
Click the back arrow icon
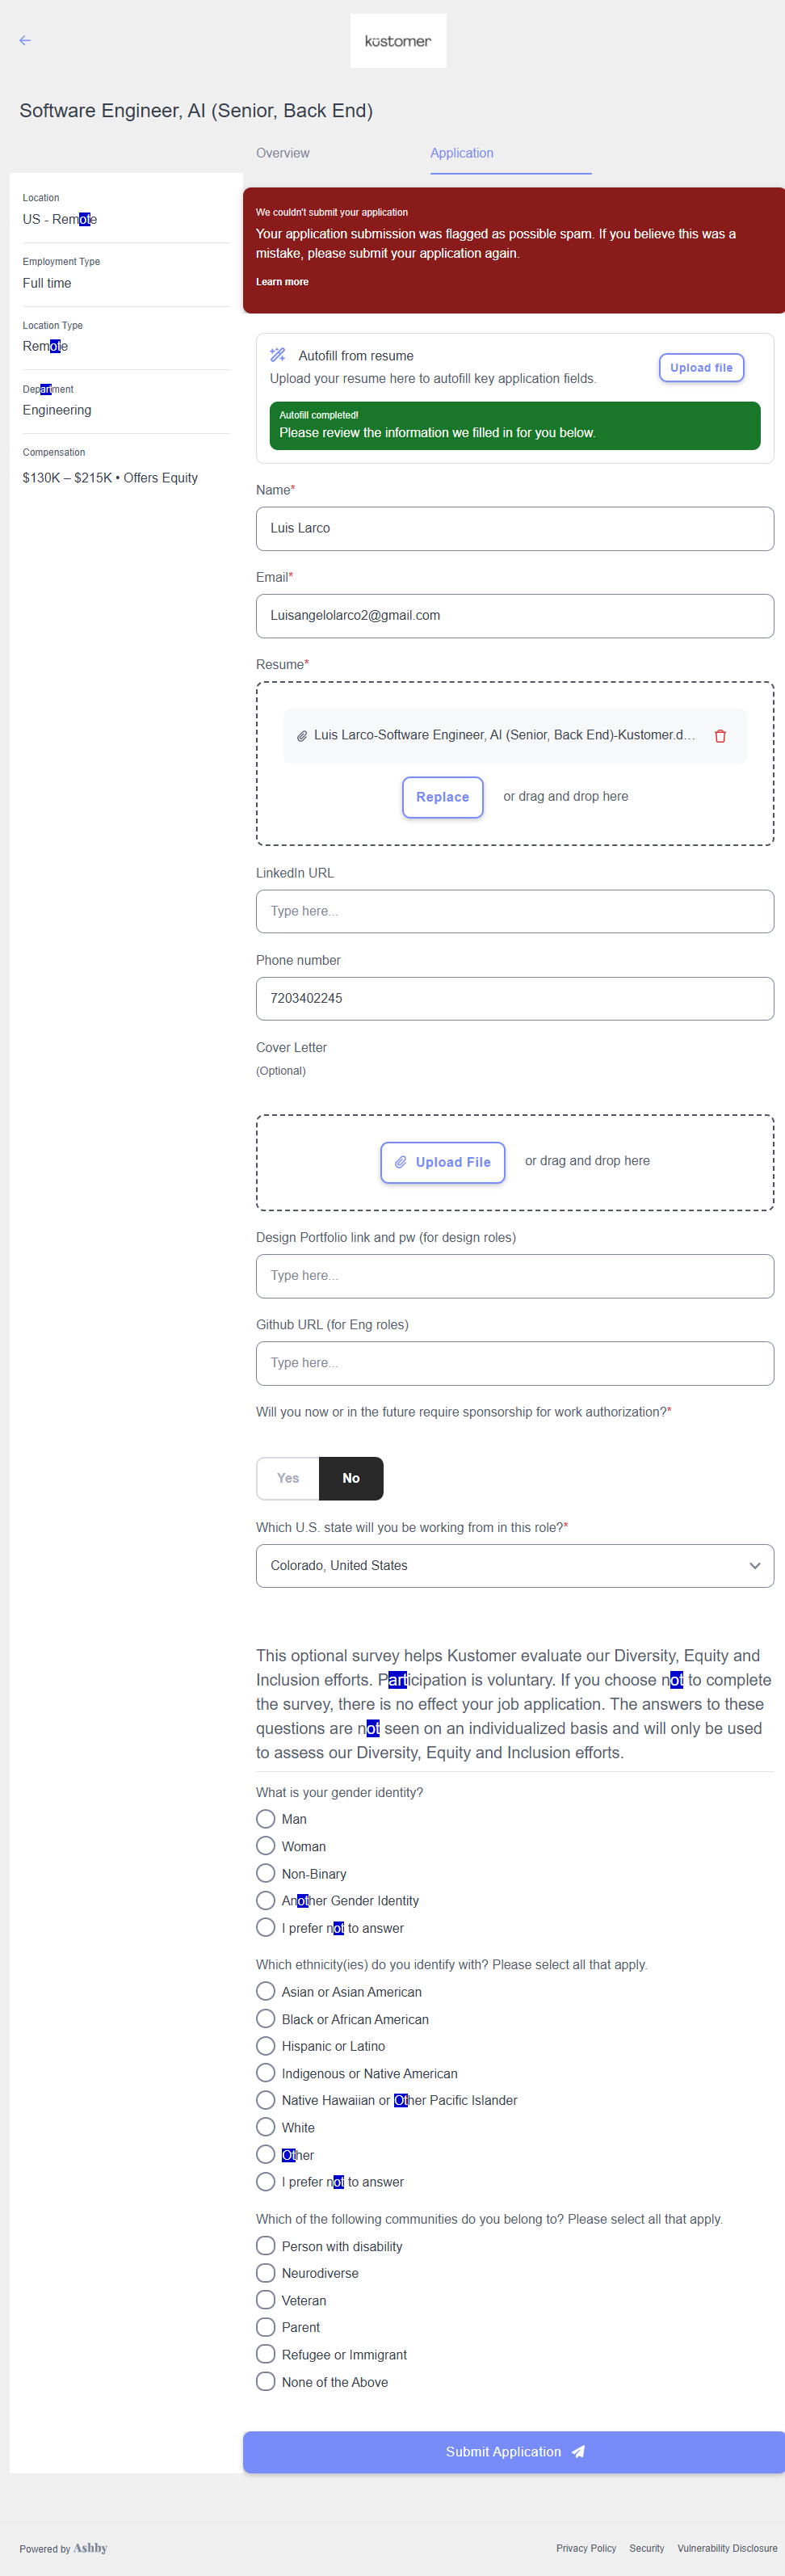25,41
